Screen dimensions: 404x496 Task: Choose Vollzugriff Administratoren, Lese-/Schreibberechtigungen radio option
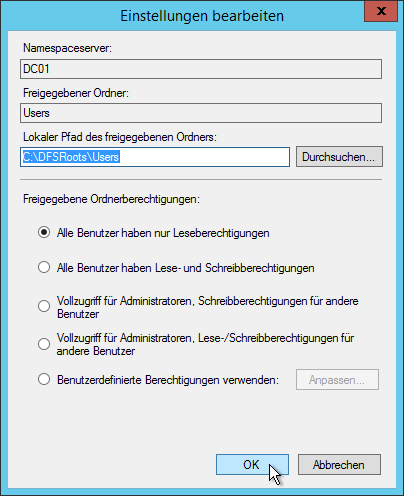click(x=44, y=344)
